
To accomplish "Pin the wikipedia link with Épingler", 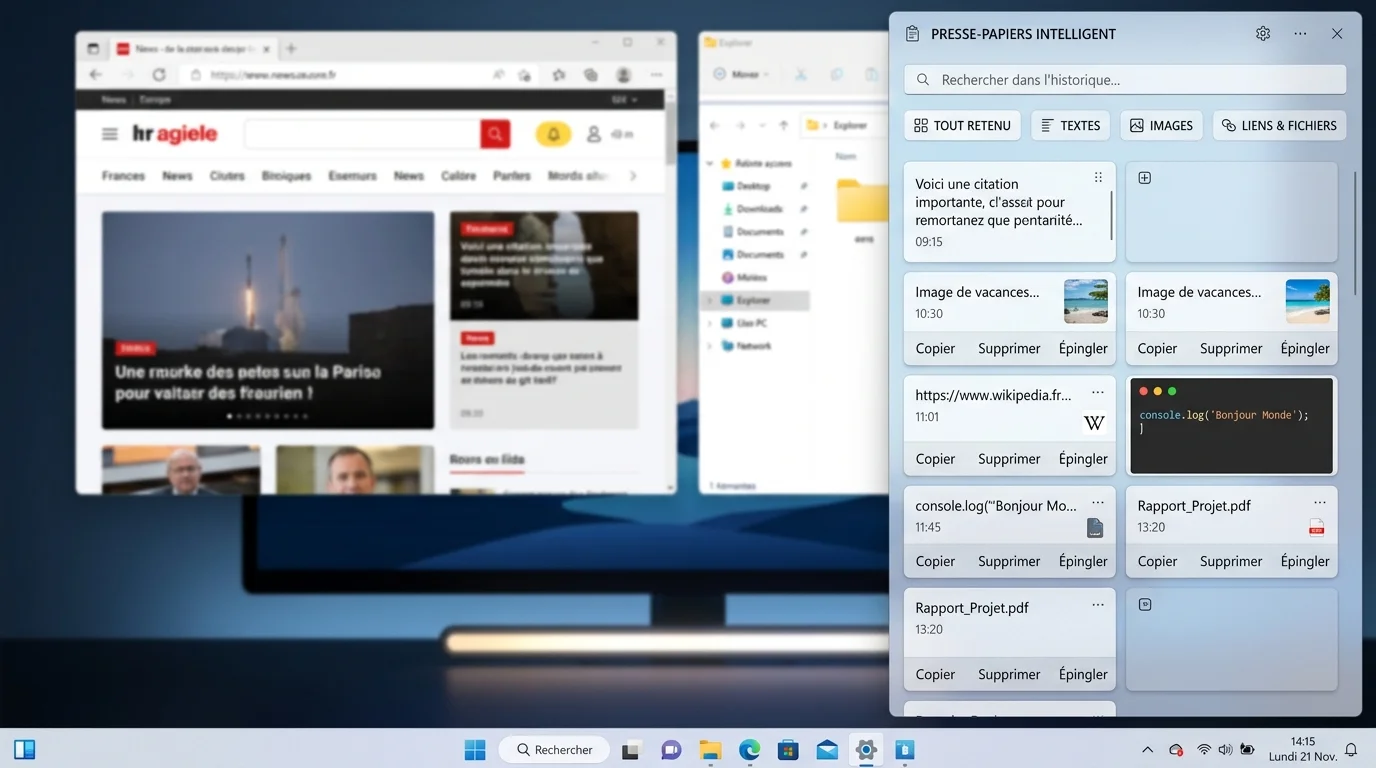I will pyautogui.click(x=1083, y=459).
